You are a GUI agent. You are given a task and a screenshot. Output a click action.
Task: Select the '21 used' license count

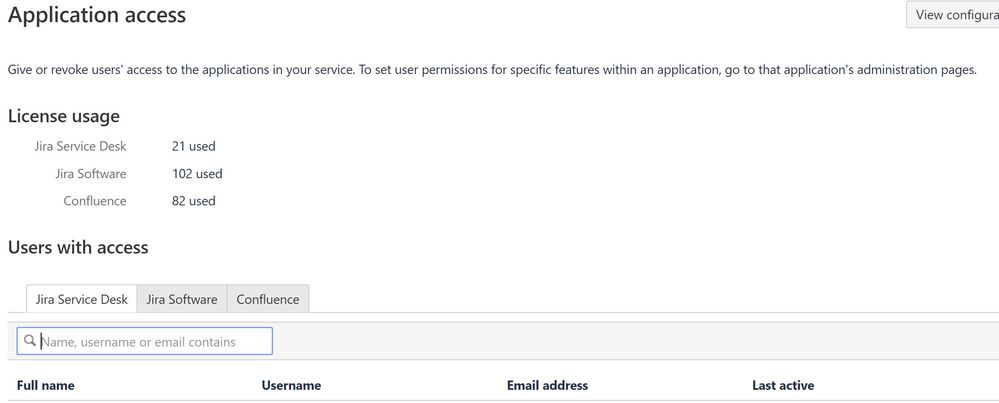point(194,146)
